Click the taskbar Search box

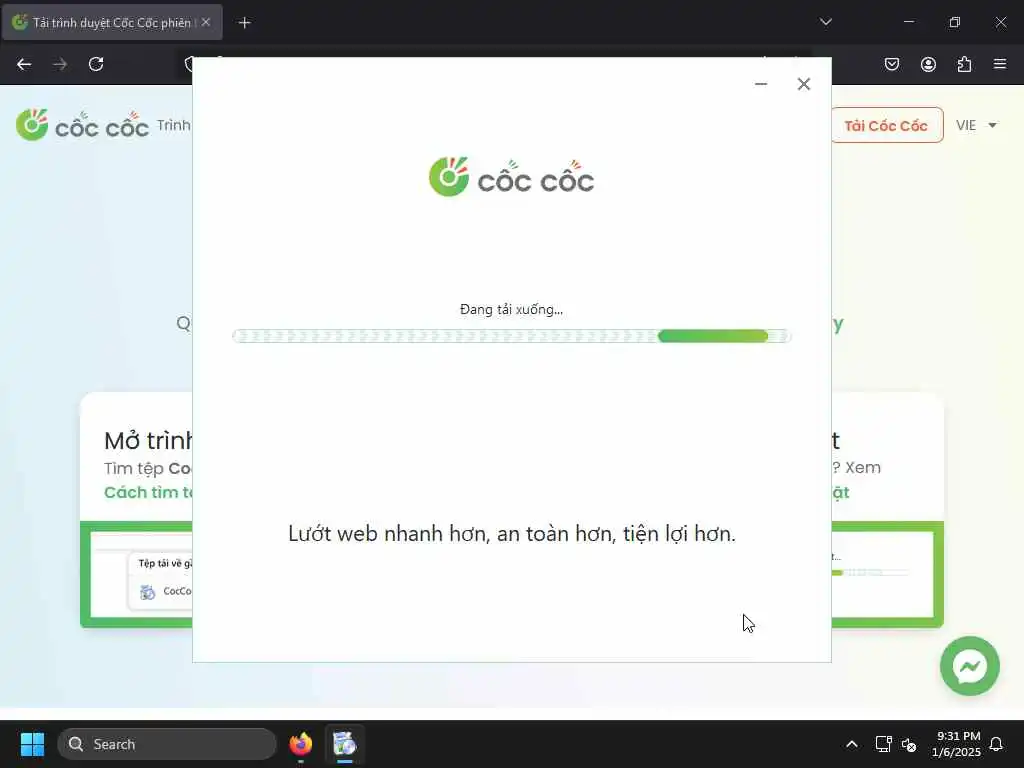(x=167, y=744)
